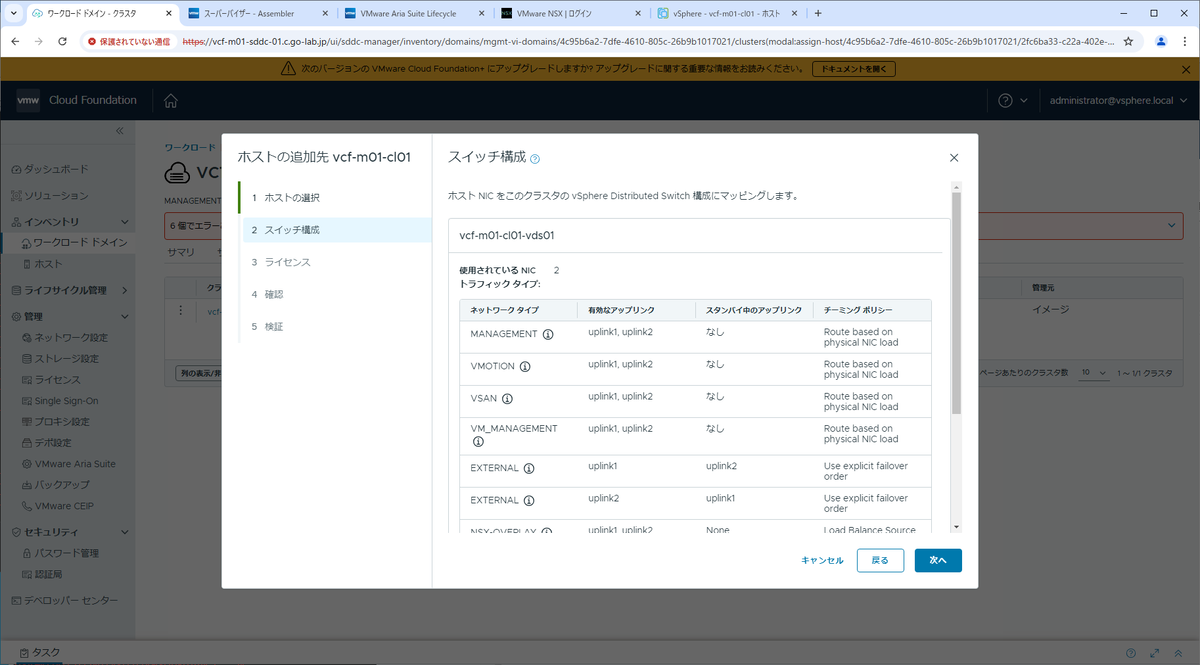Image resolution: width=1200 pixels, height=665 pixels.
Task: Expand the error banner chevron
Action: (1171, 227)
